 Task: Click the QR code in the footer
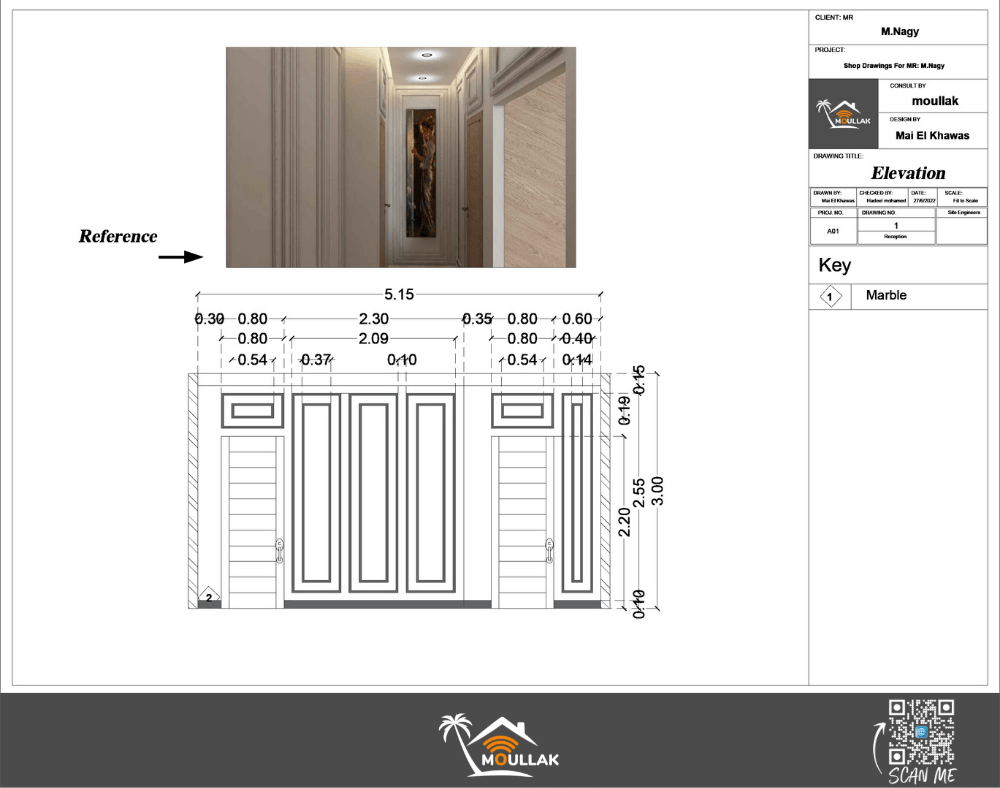coord(921,732)
